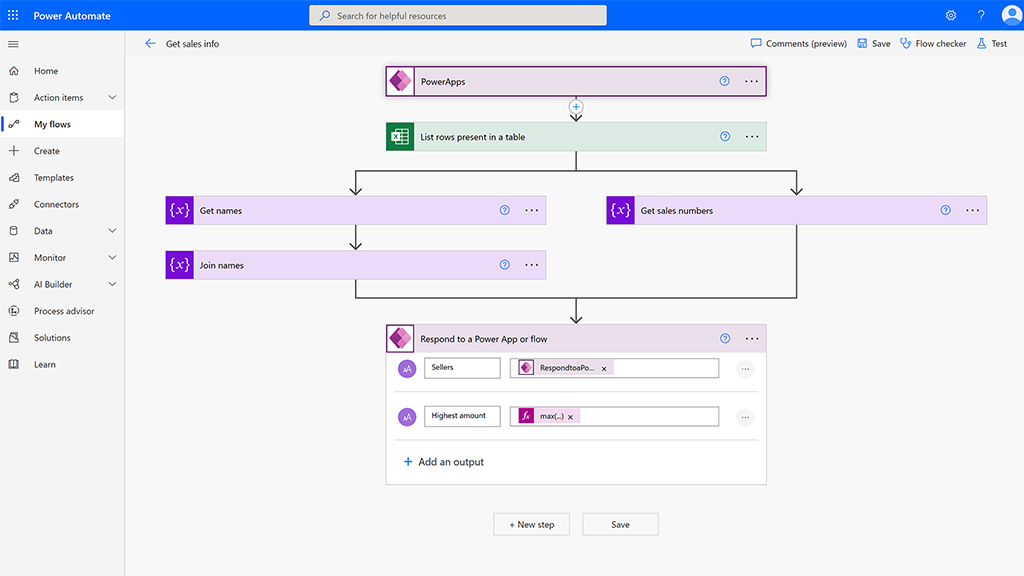The height and width of the screenshot is (576, 1024).
Task: Run the Flow checker
Action: tap(933, 44)
